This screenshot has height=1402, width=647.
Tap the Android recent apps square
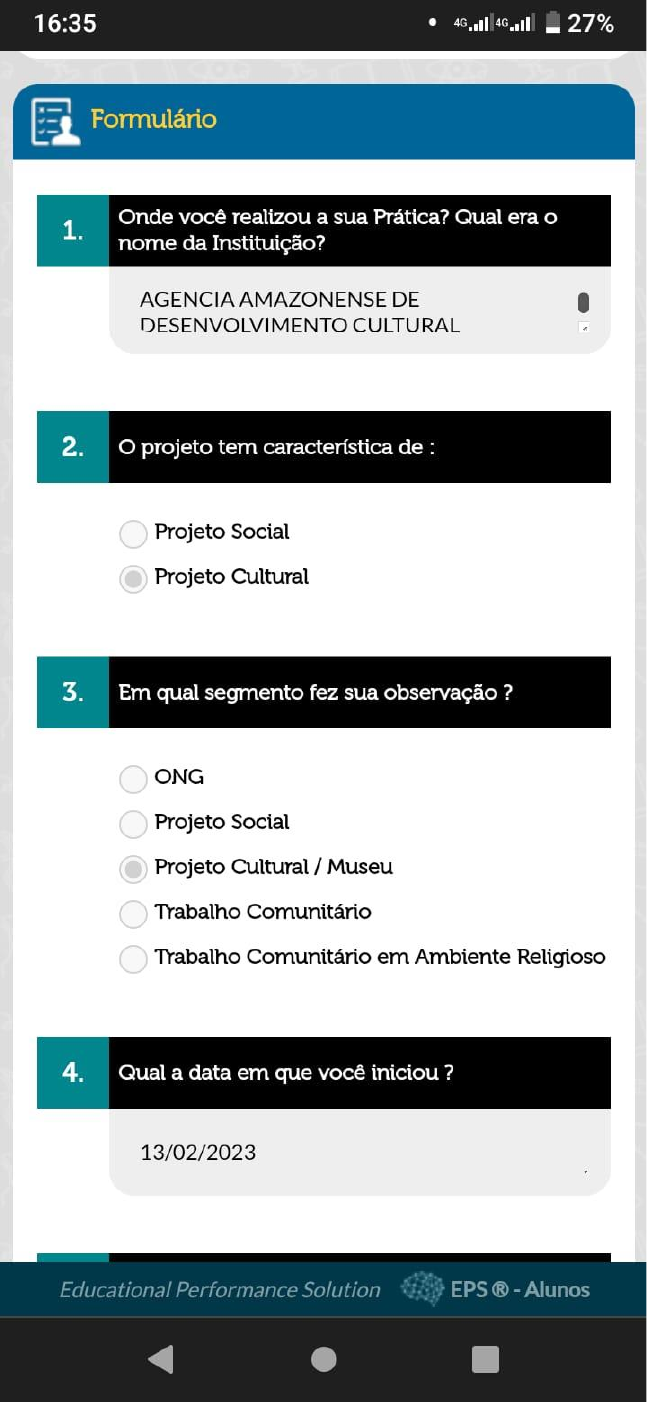click(x=485, y=1359)
